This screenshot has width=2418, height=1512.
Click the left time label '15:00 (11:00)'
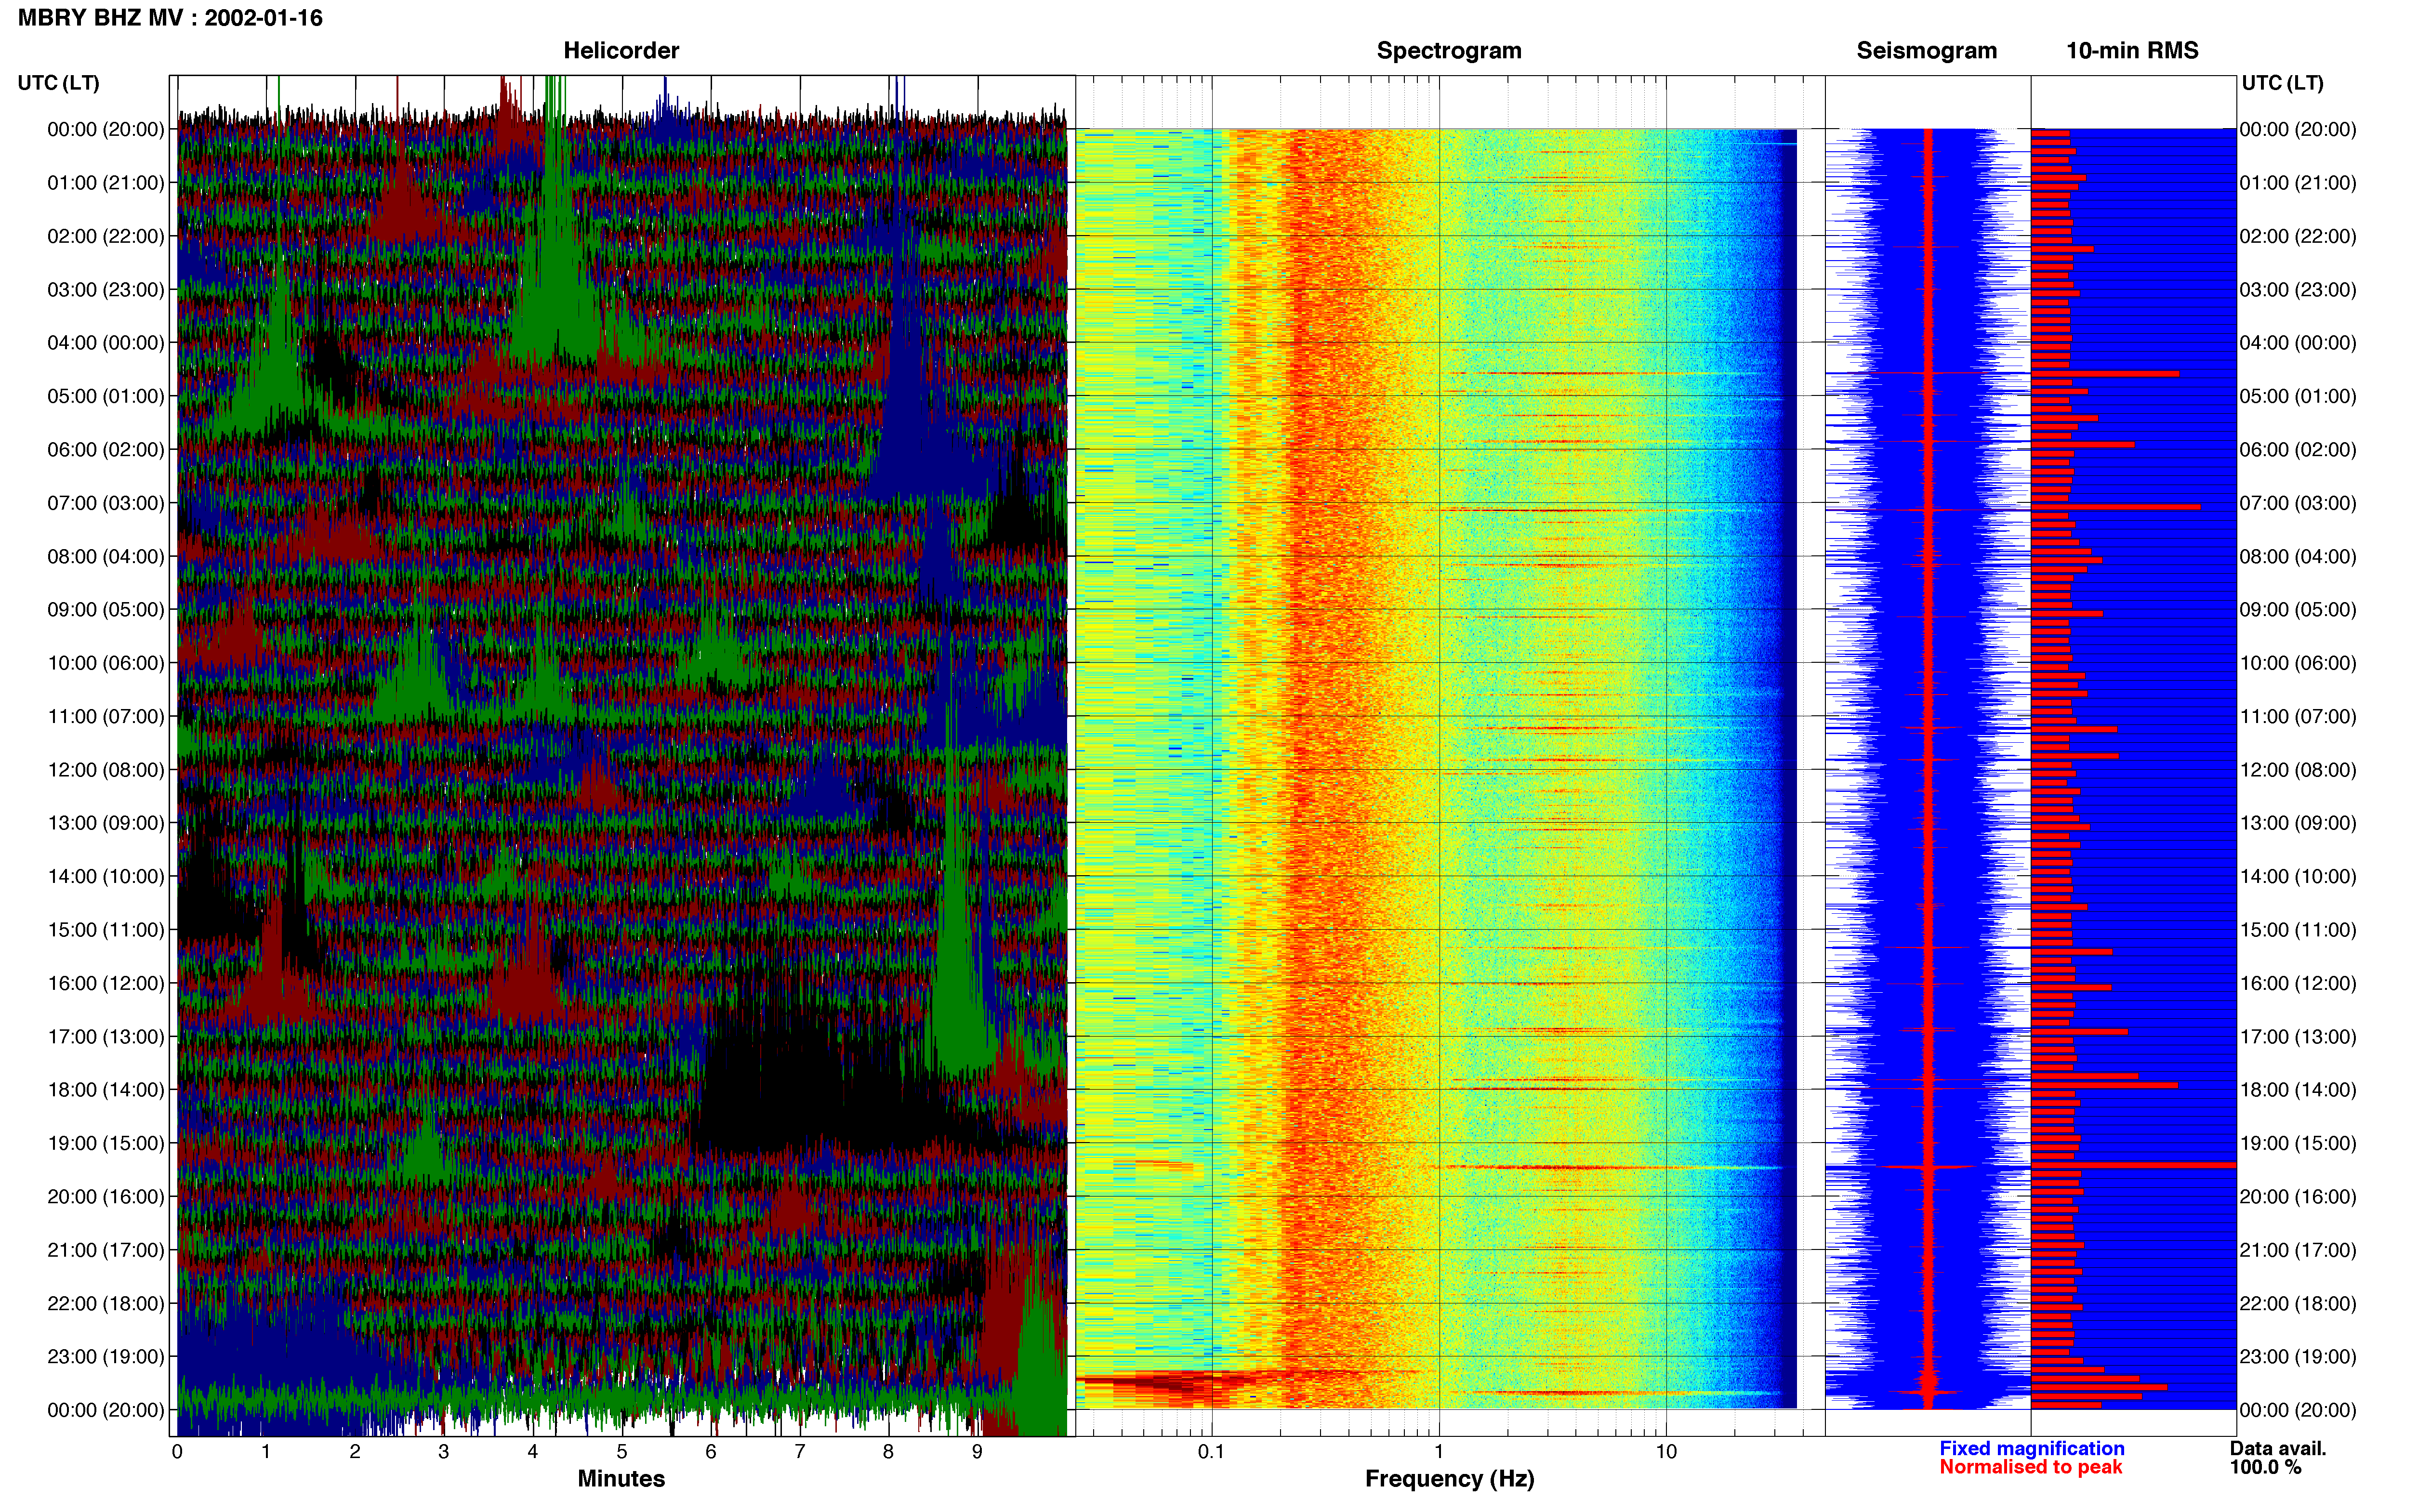(106, 930)
